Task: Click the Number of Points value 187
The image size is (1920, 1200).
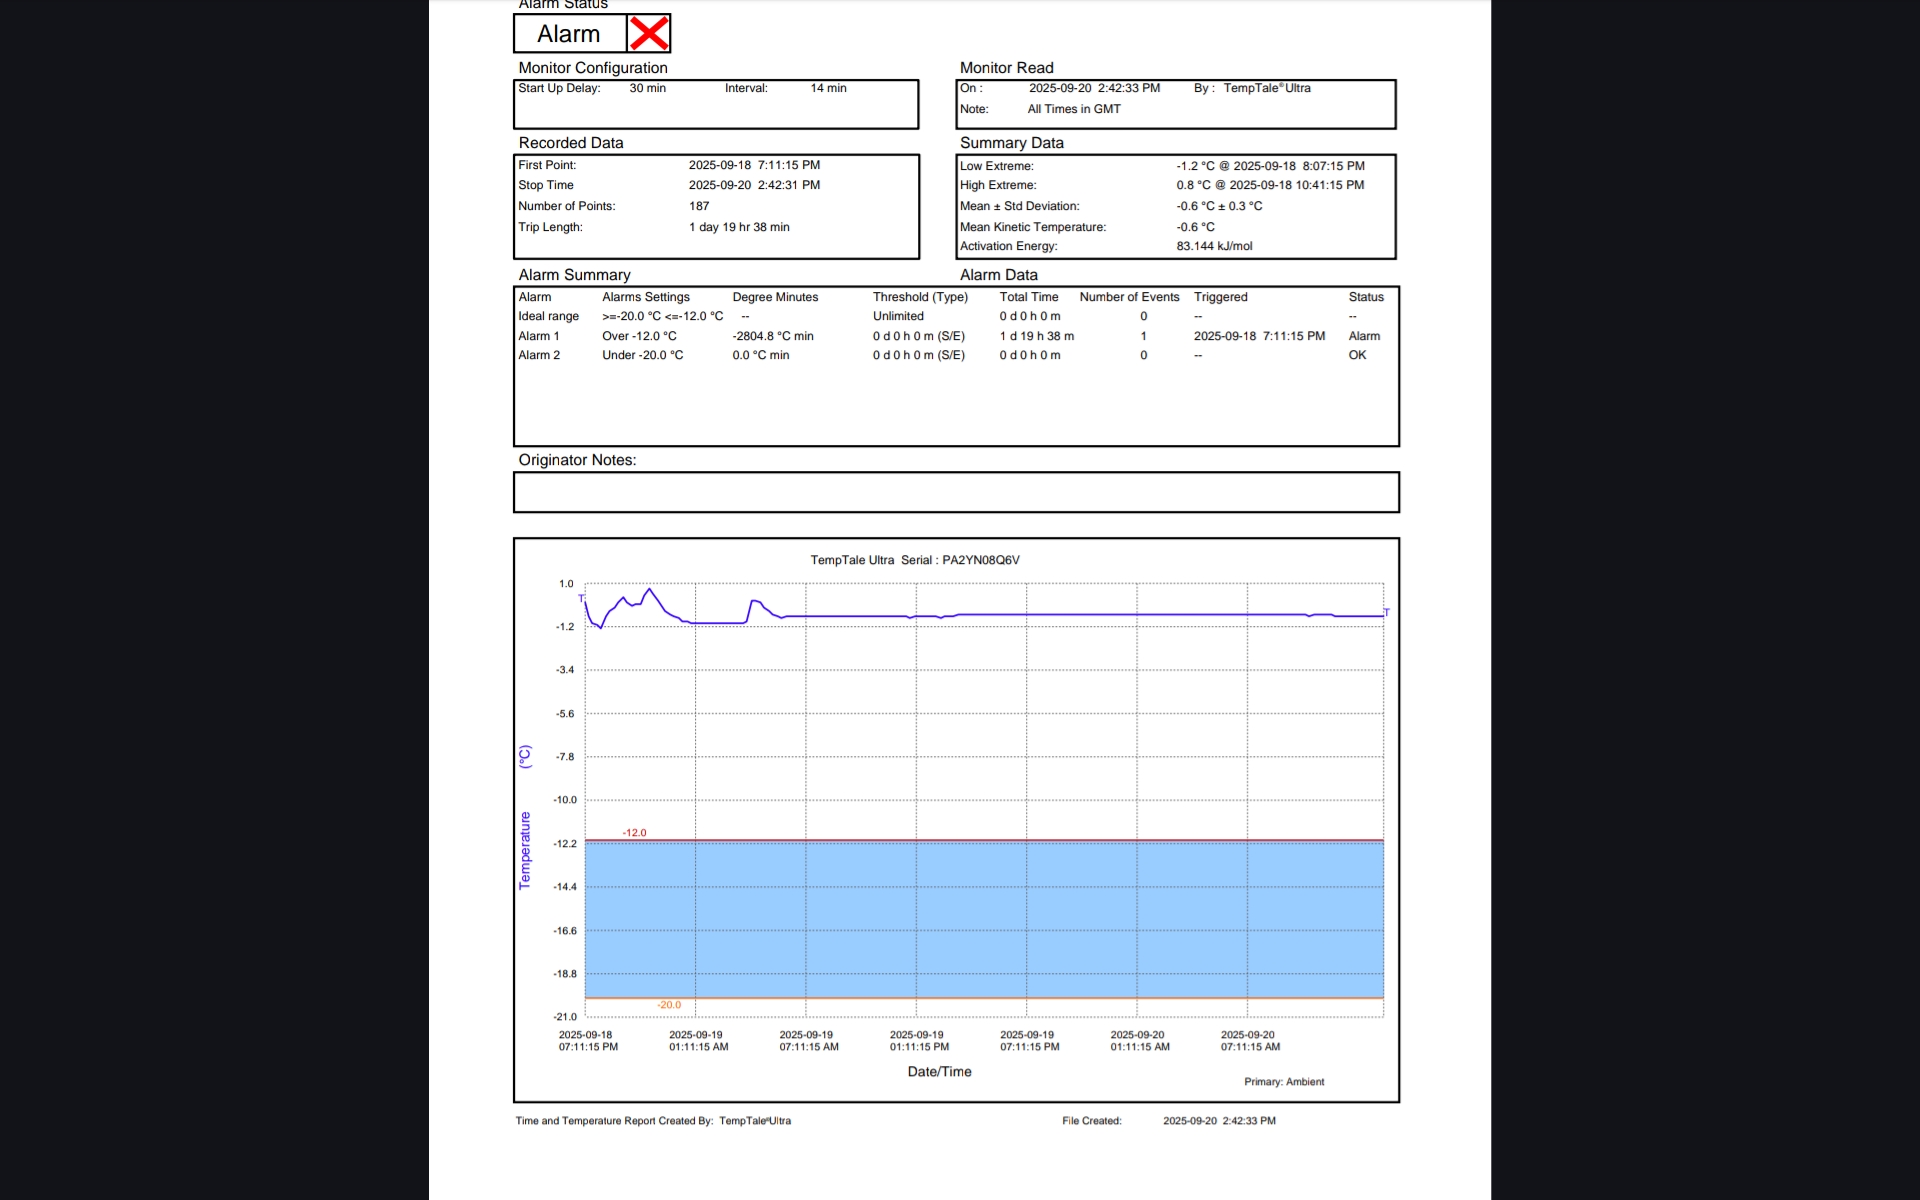Action: pos(698,206)
